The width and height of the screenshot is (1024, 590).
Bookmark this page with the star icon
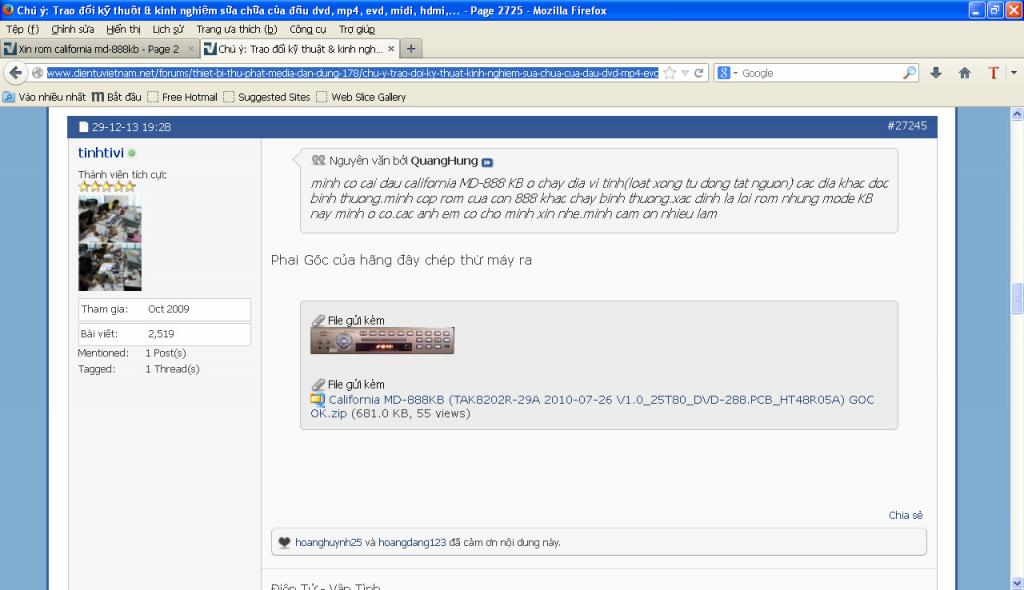(x=669, y=73)
